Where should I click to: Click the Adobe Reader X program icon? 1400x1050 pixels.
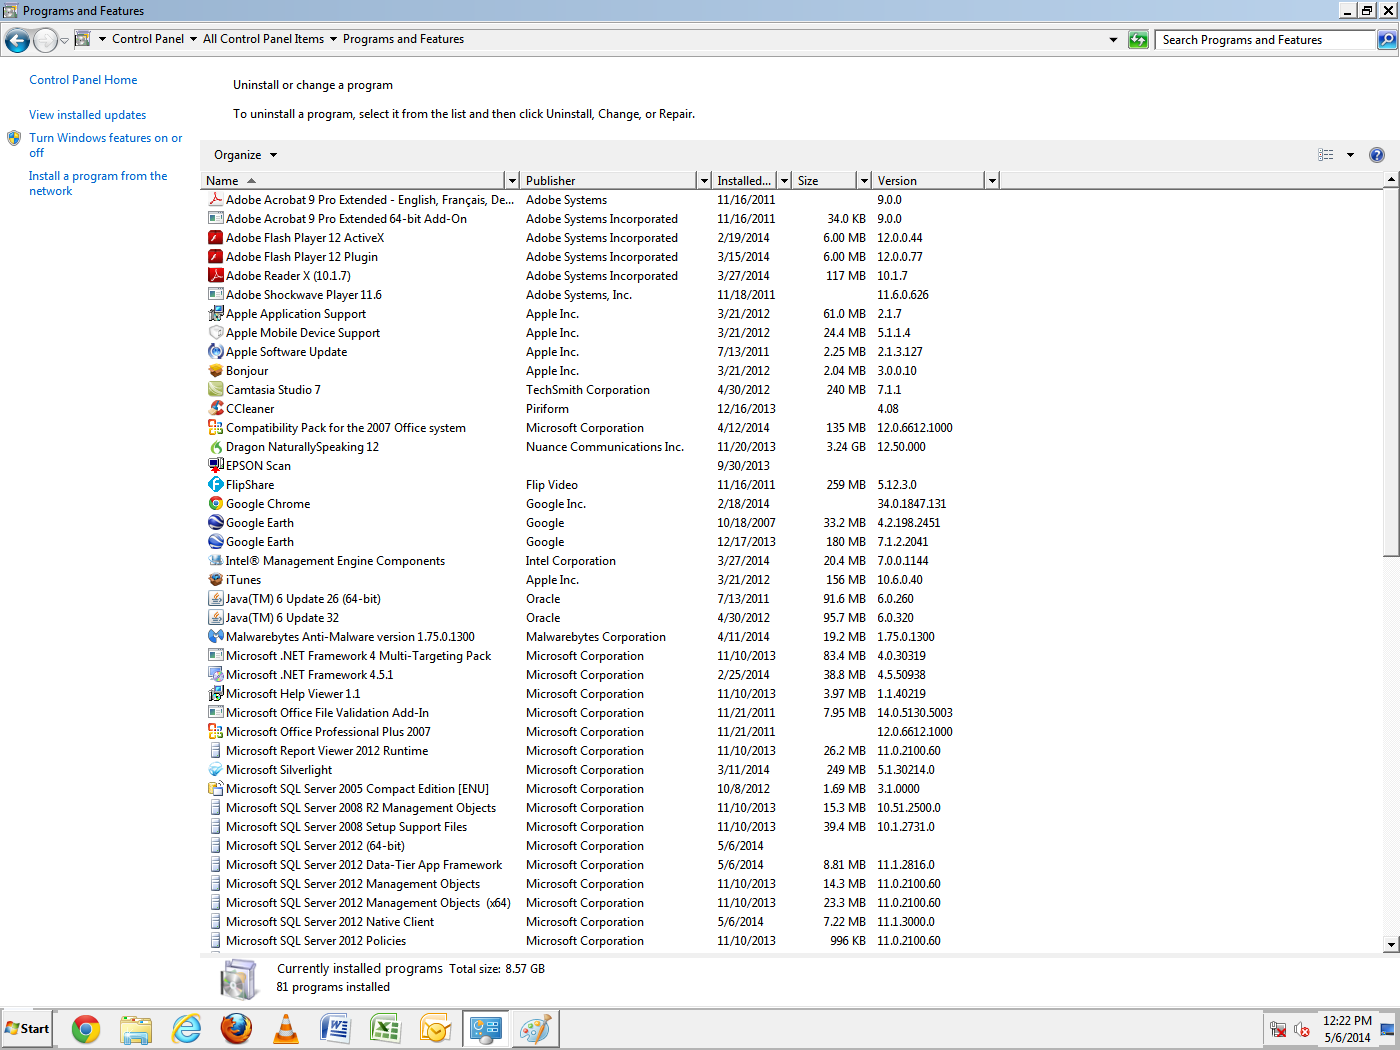pyautogui.click(x=215, y=276)
